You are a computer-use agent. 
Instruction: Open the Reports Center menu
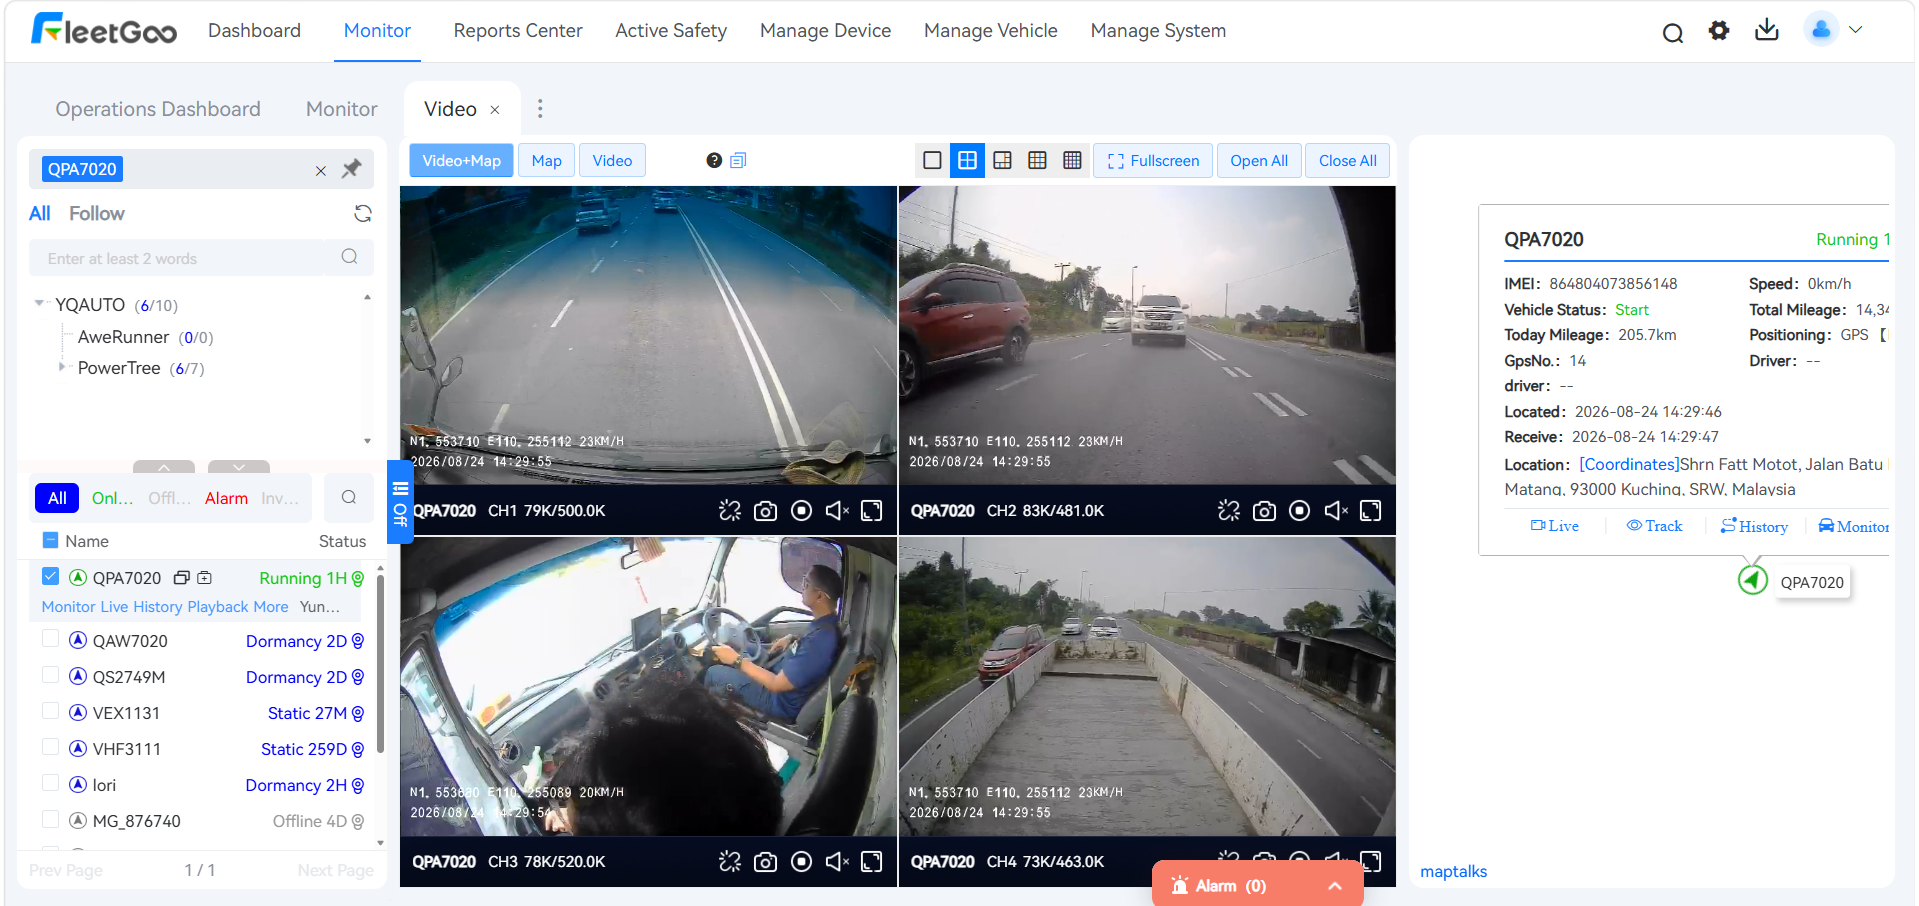coord(518,31)
